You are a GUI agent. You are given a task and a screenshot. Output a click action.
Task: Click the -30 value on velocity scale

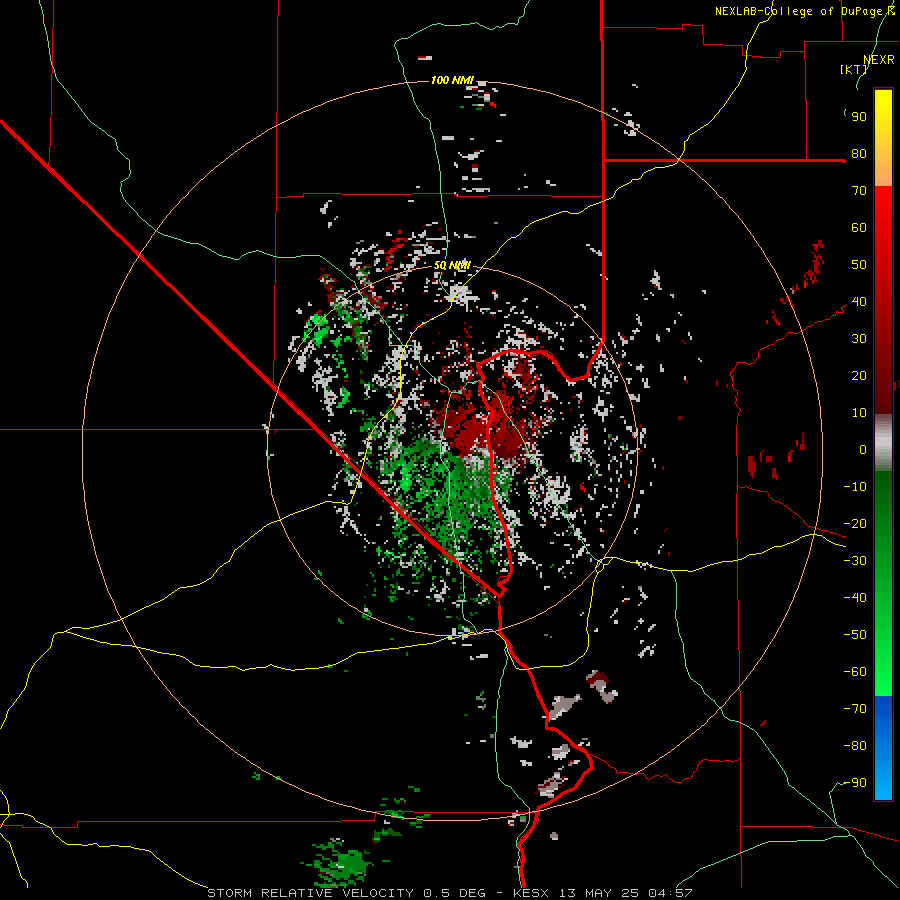click(855, 561)
